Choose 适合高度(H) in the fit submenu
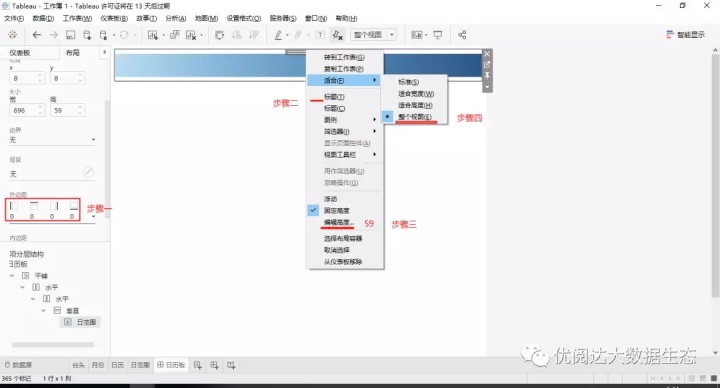The height and width of the screenshot is (388, 720). (415, 105)
